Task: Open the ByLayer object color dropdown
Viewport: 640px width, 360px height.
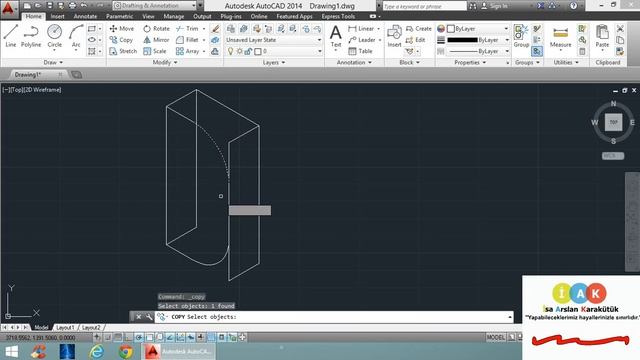Action: pyautogui.click(x=478, y=29)
